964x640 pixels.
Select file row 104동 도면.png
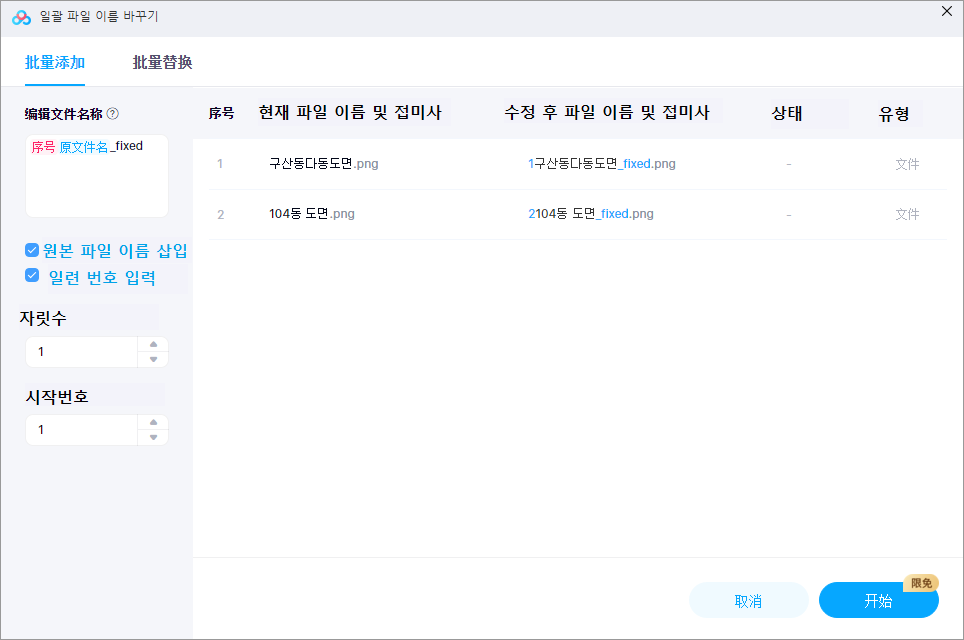pyautogui.click(x=578, y=215)
